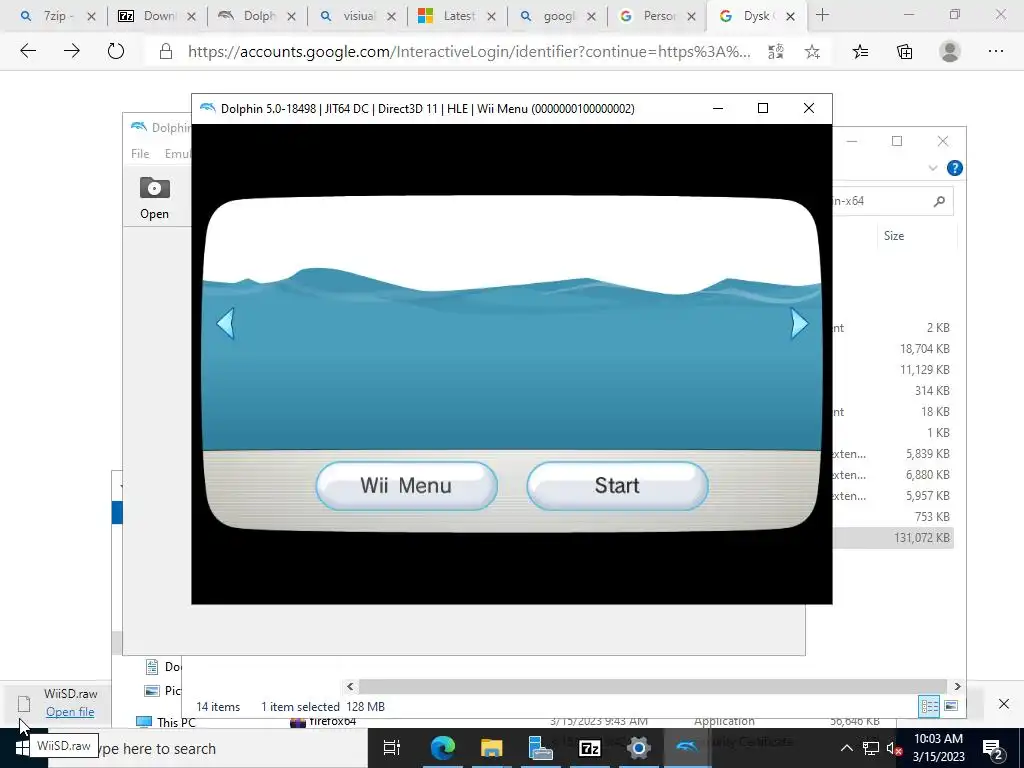Click the right arrow in Wii channel screen
The height and width of the screenshot is (768, 1024).
[799, 323]
